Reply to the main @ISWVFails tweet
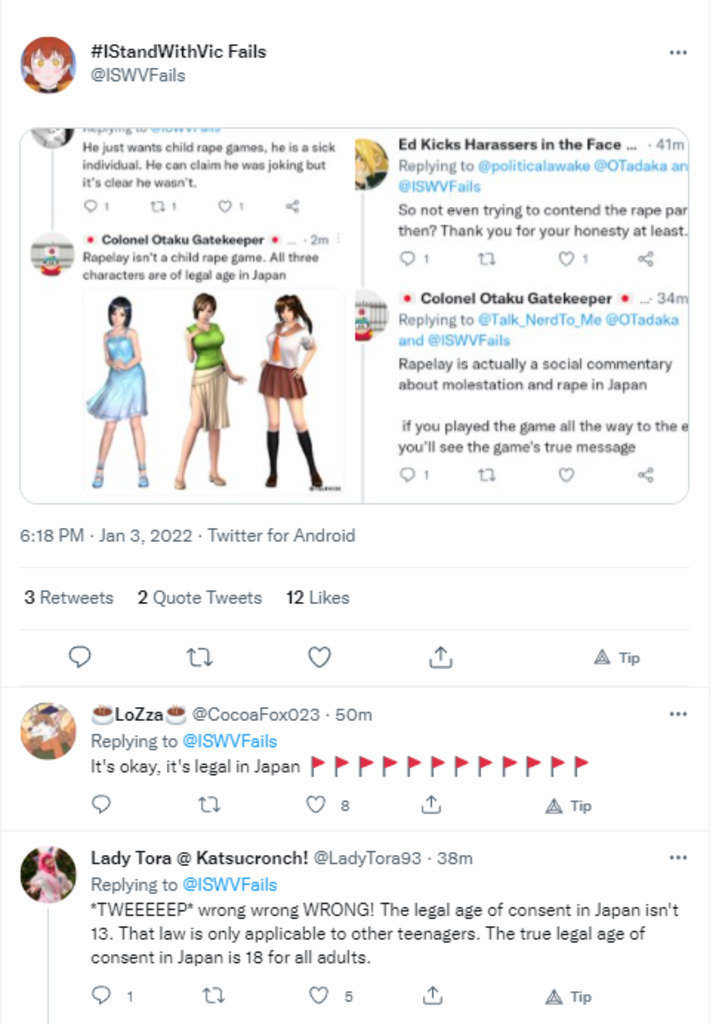Screen dimensions: 725x1024 tap(80, 657)
